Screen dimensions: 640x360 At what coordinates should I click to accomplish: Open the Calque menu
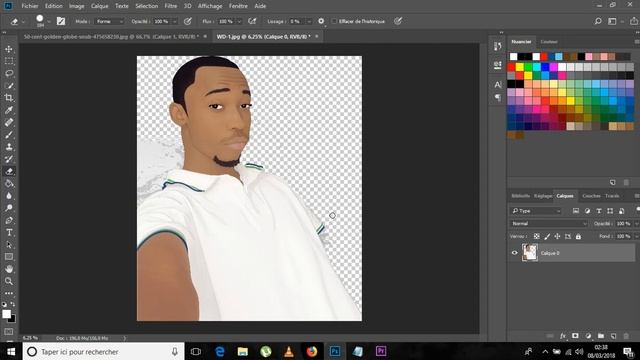click(x=100, y=6)
